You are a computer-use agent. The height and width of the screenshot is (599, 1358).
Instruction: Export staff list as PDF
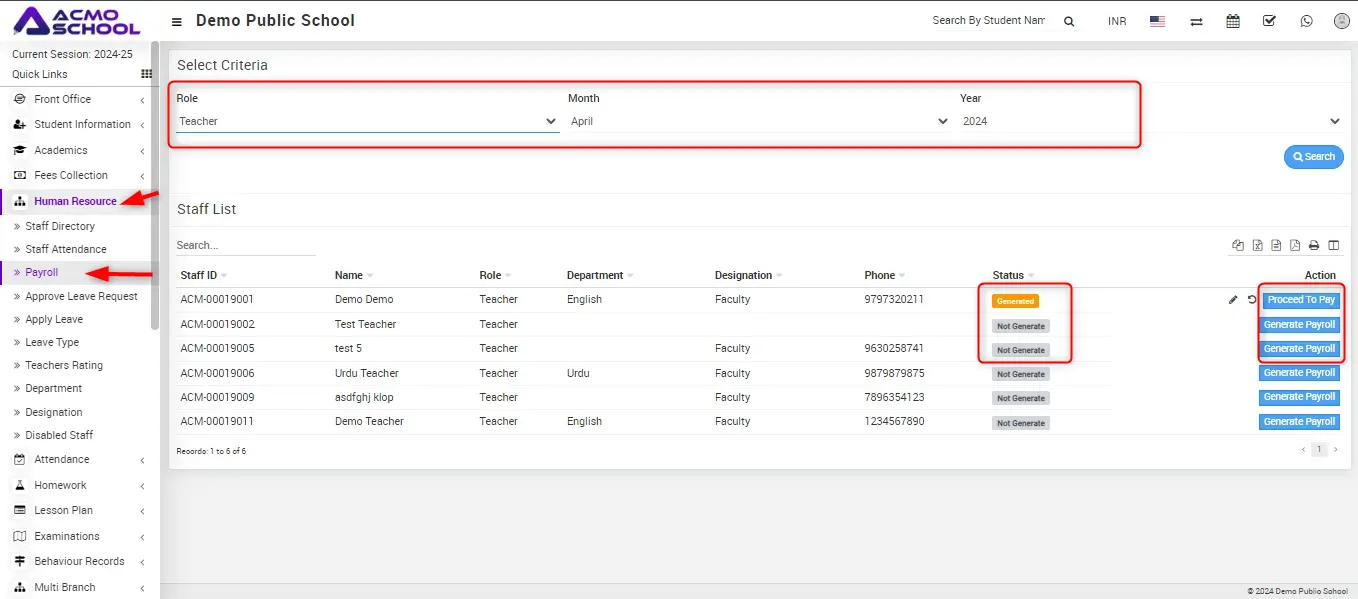[x=1295, y=246]
